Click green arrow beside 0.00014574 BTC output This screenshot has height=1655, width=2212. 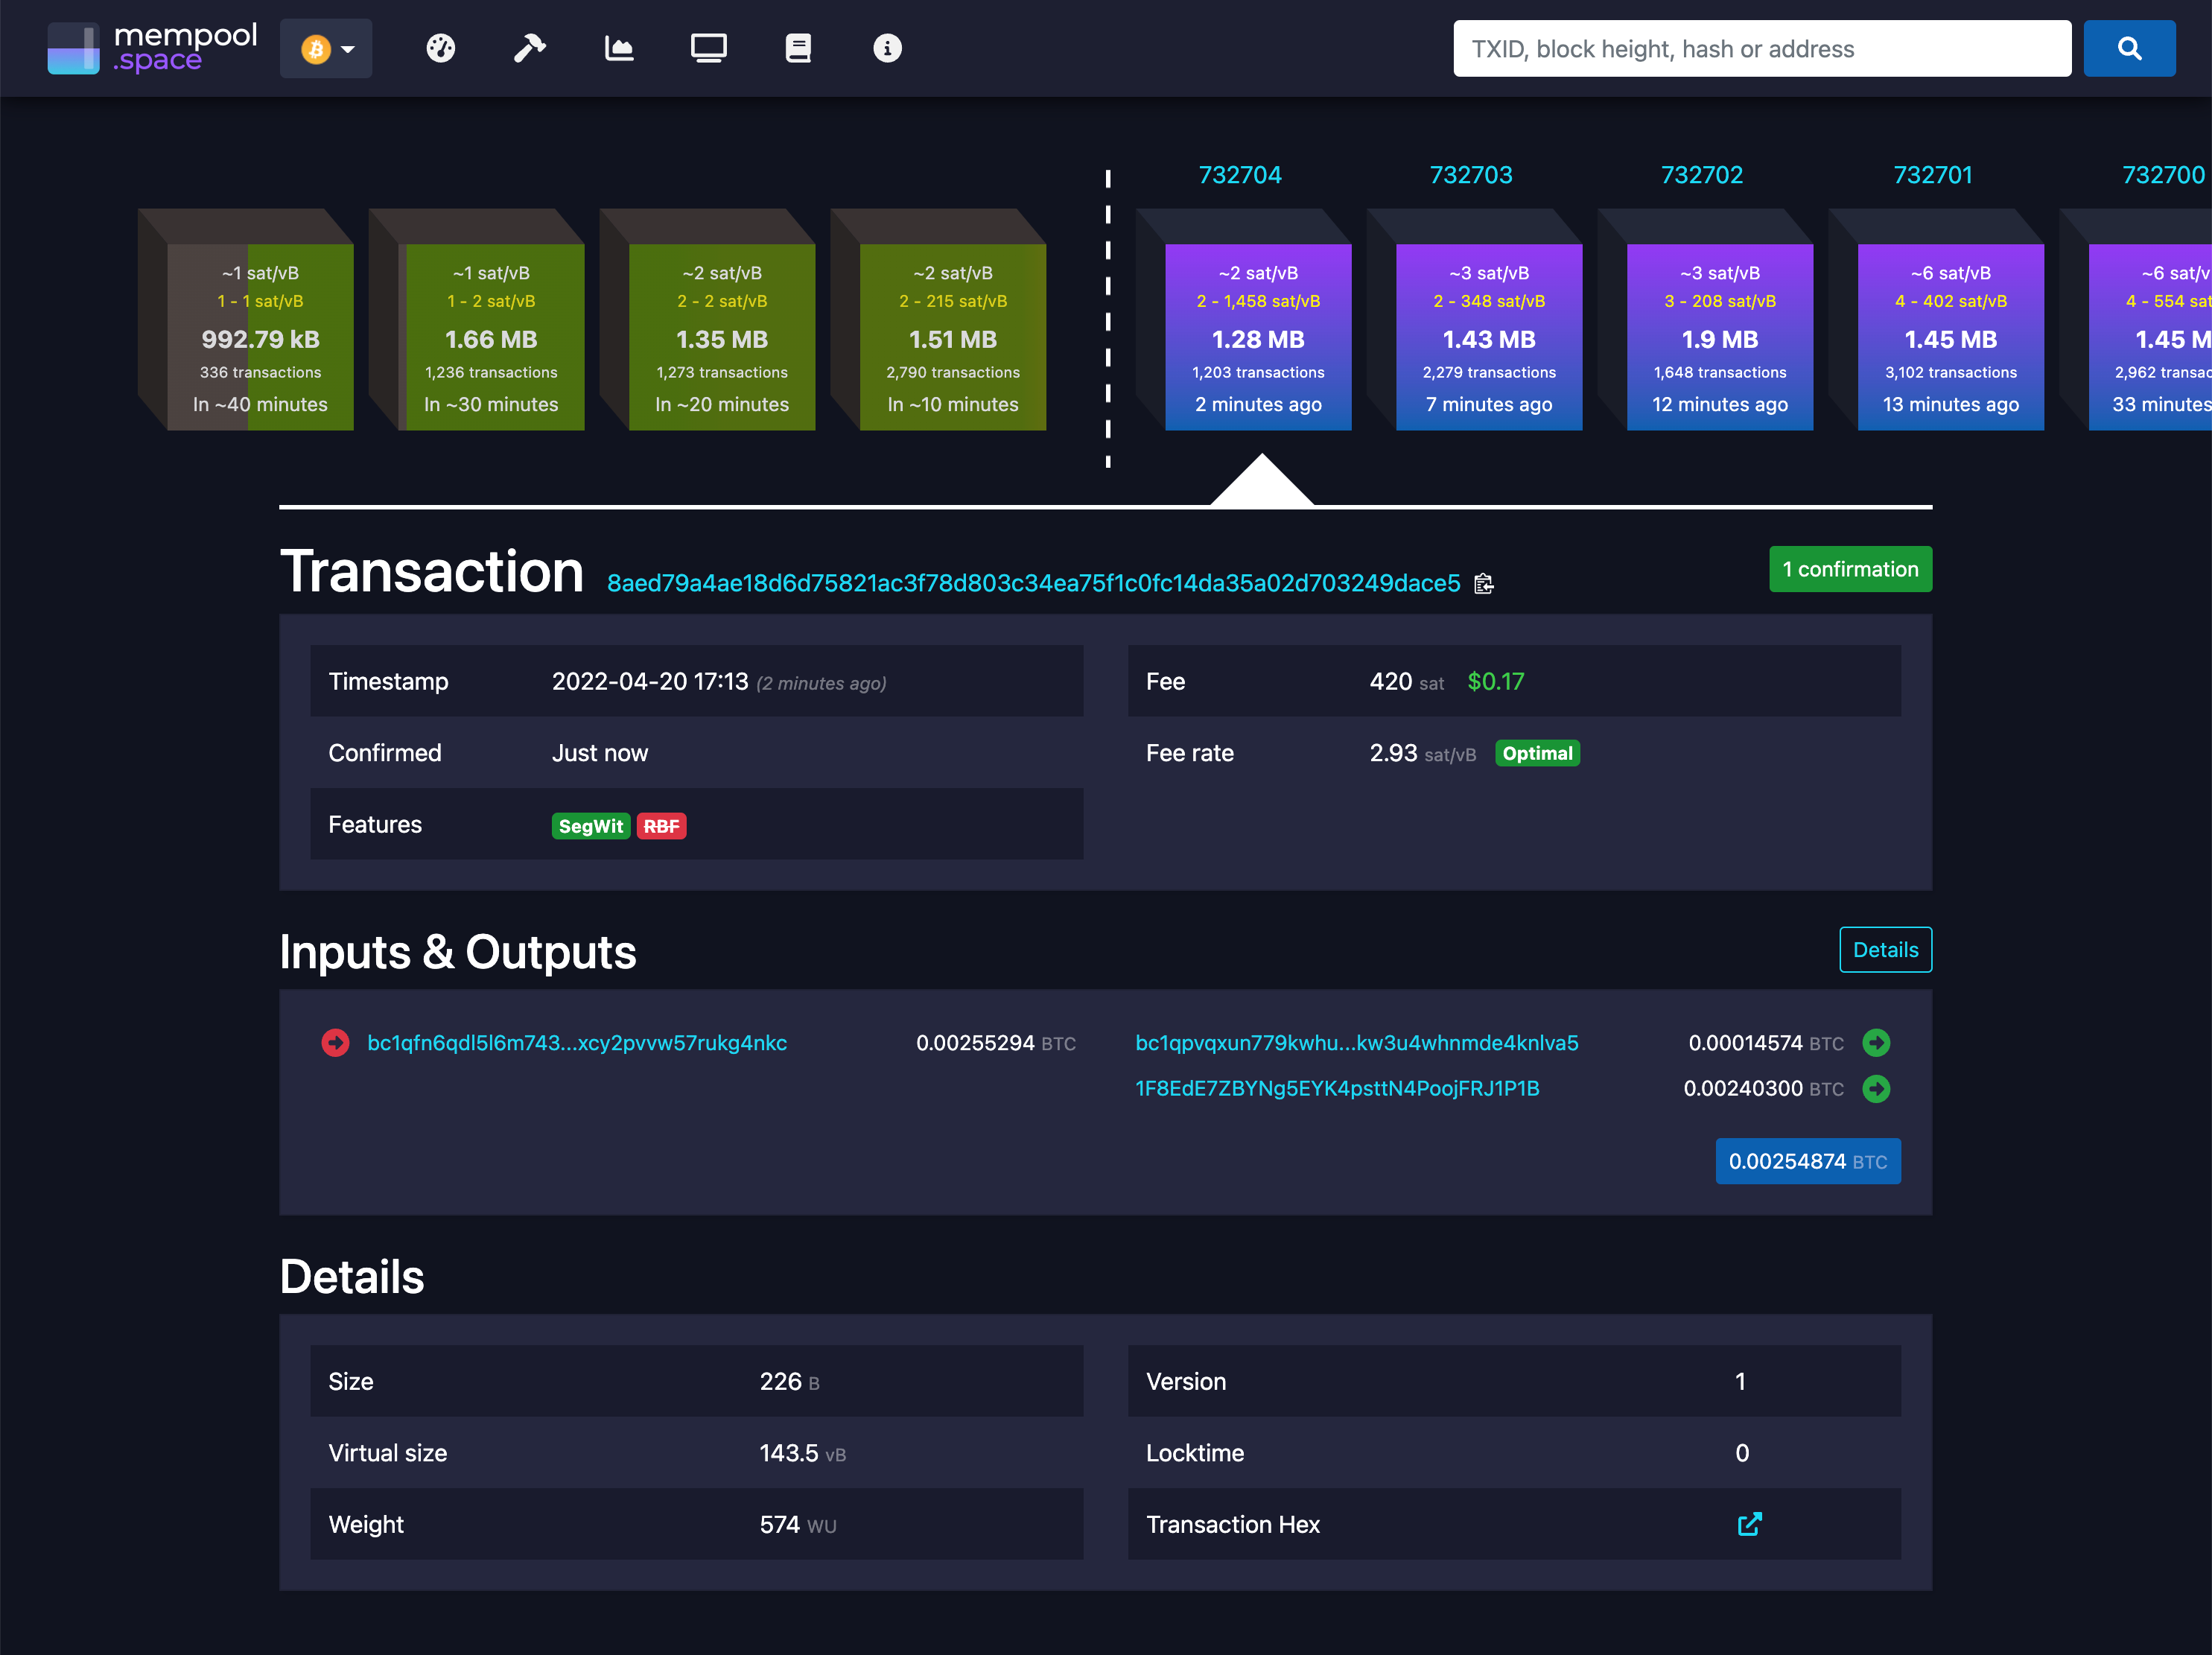tap(1876, 1043)
